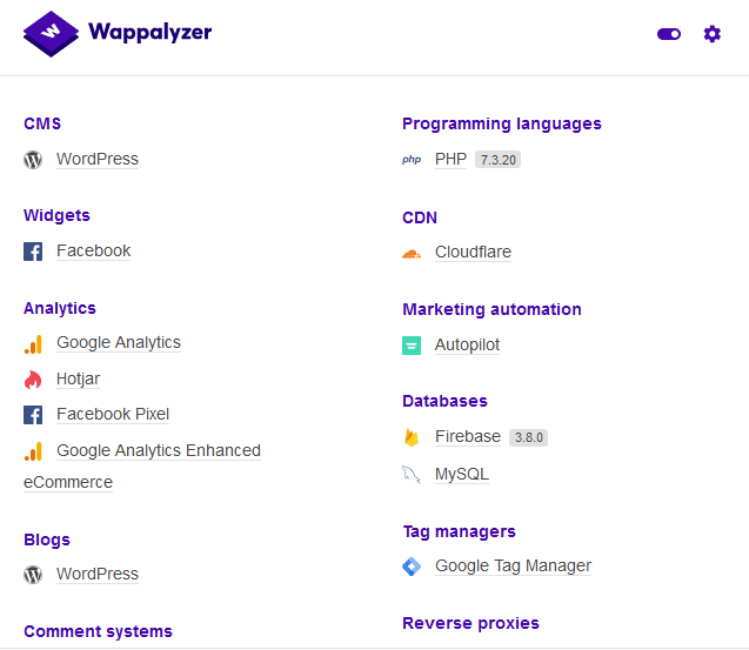Click the Google Analytics Enhanced eCommerce icon

33,451
